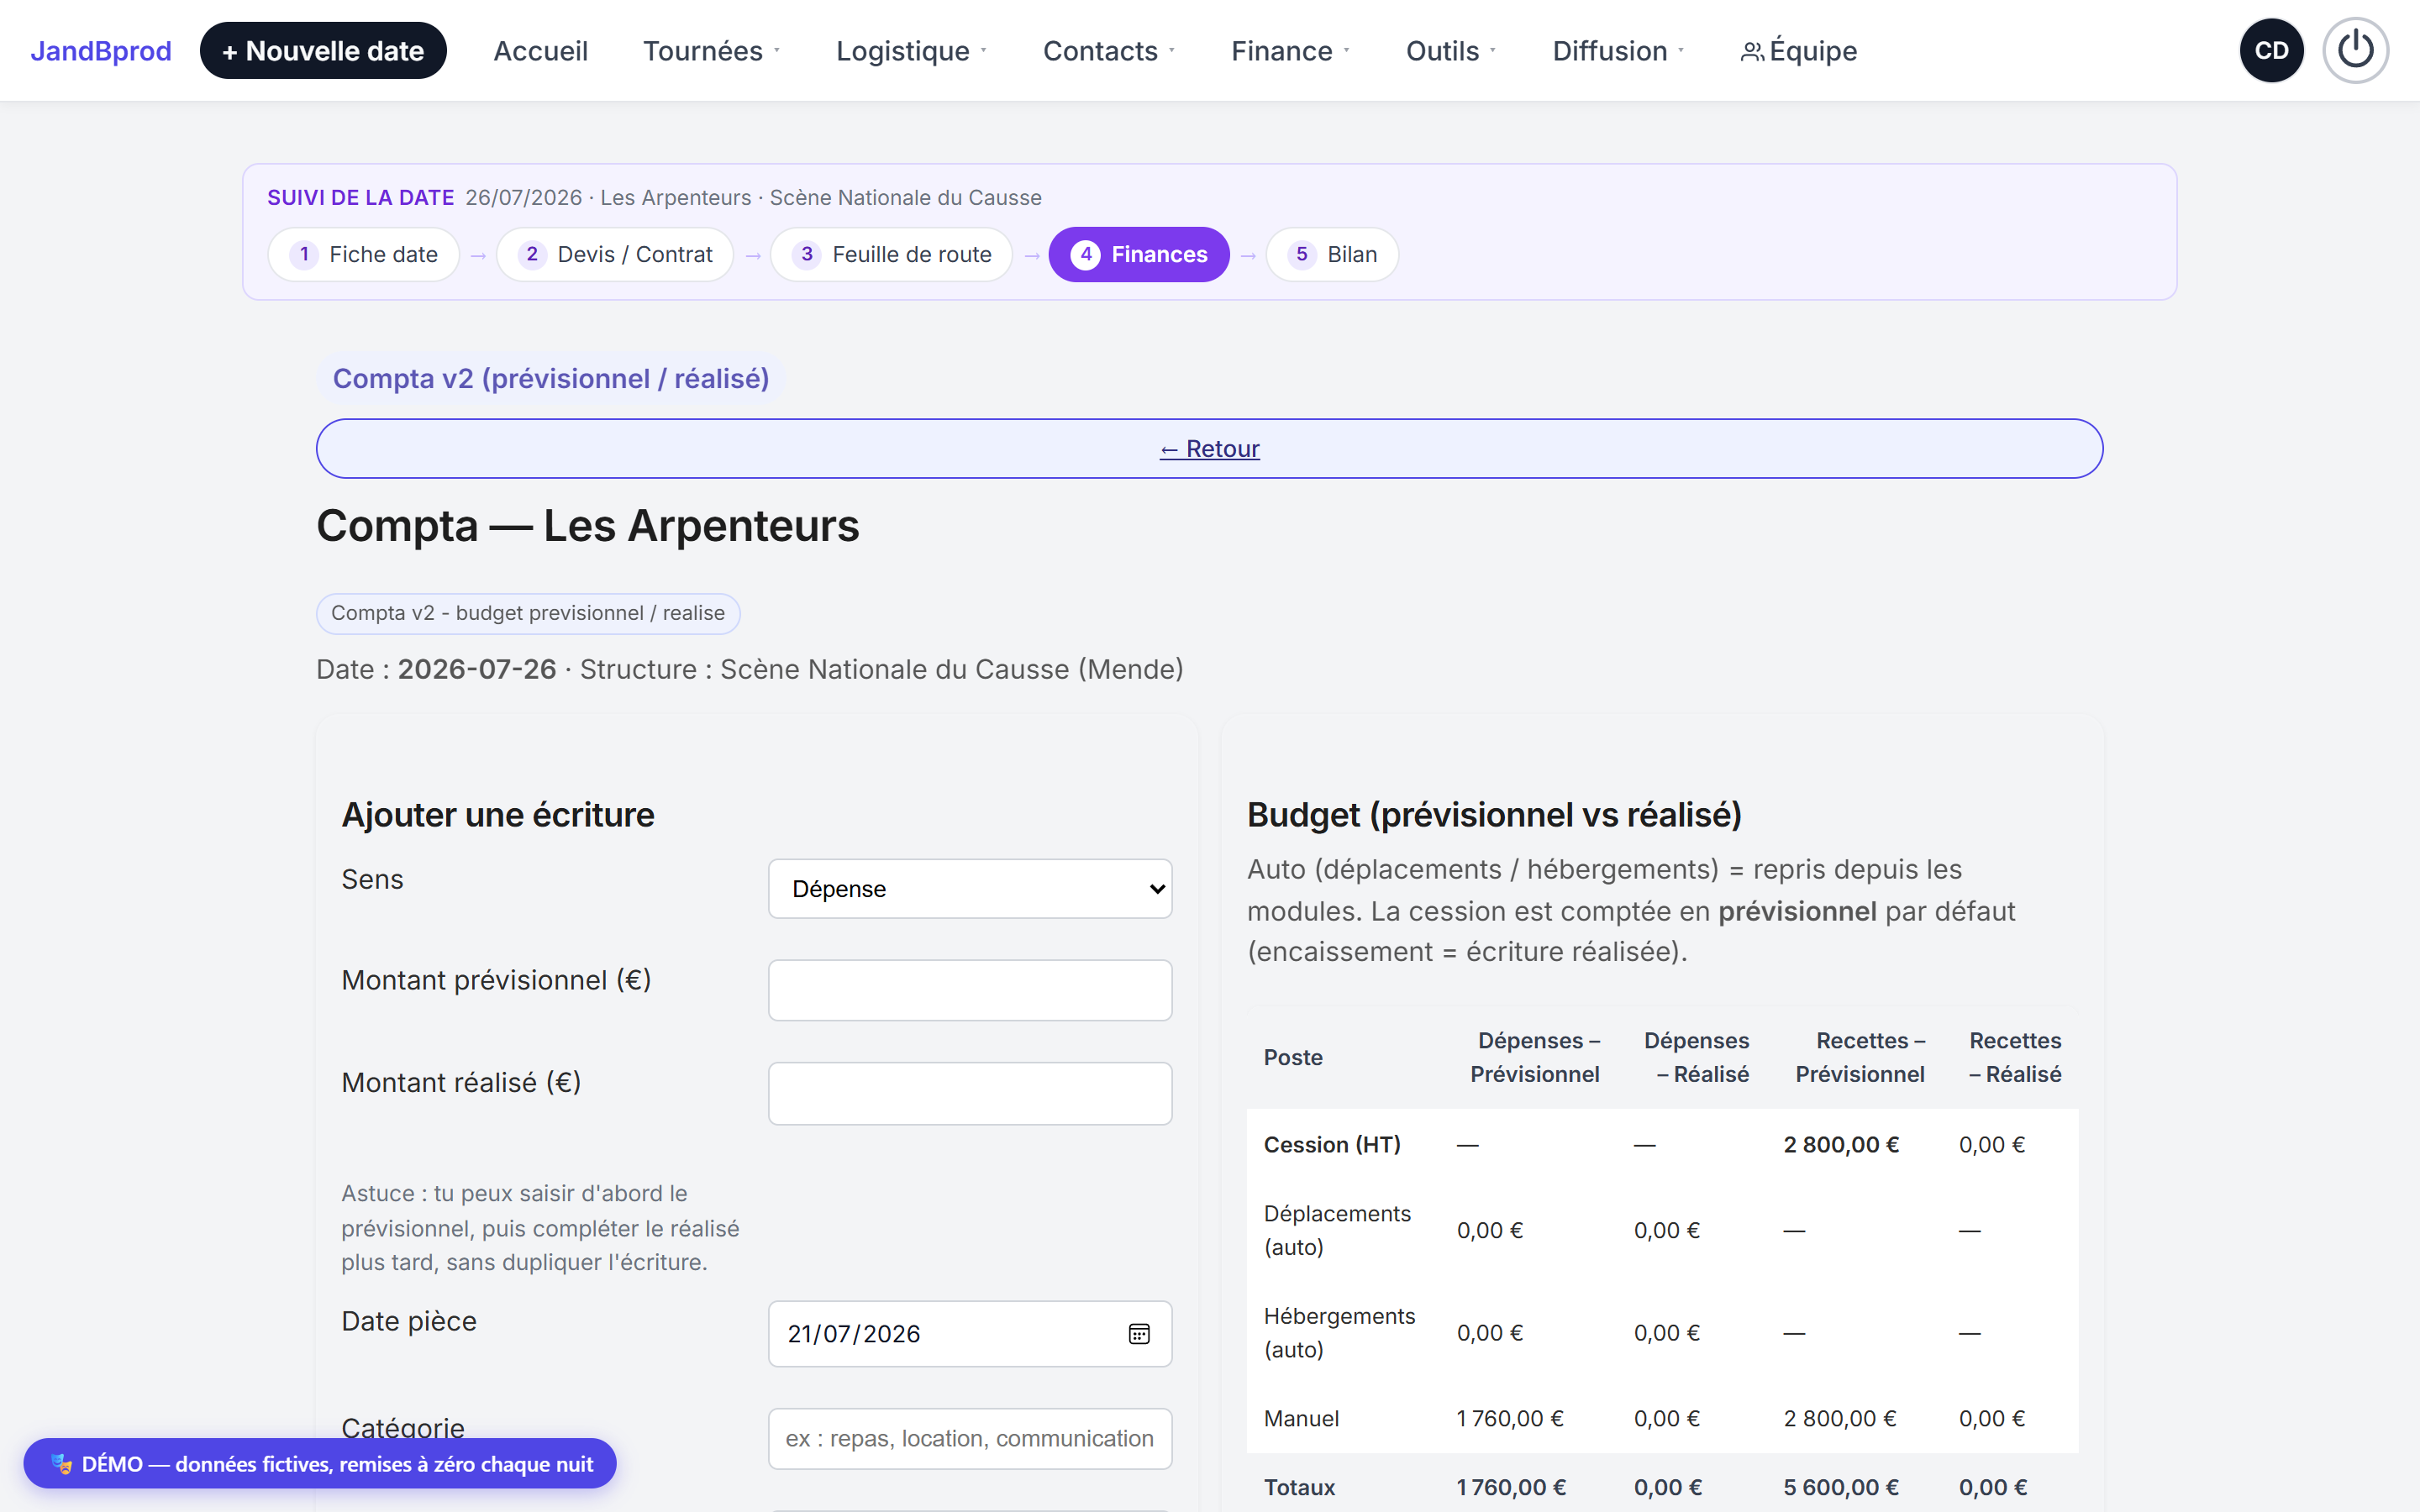The width and height of the screenshot is (2420, 1512).
Task: Open the Sens dropdown
Action: click(969, 888)
